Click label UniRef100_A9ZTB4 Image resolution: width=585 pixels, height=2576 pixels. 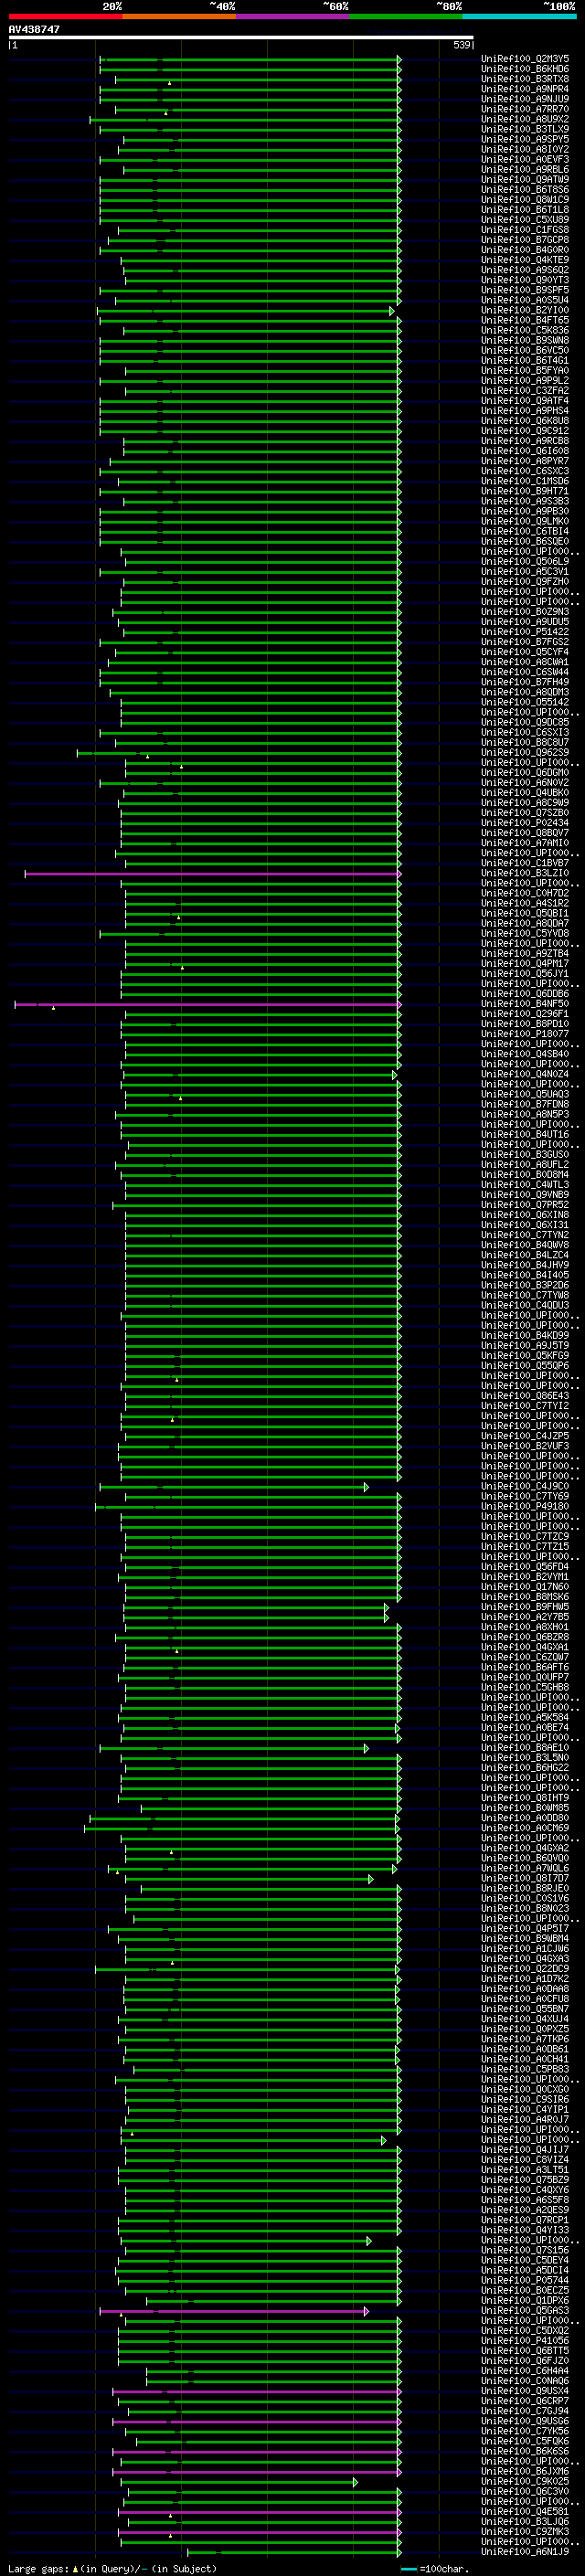tap(525, 954)
